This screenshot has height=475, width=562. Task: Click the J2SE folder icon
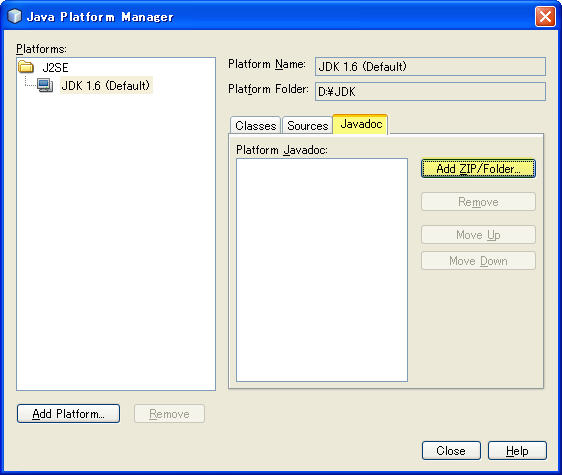point(26,67)
